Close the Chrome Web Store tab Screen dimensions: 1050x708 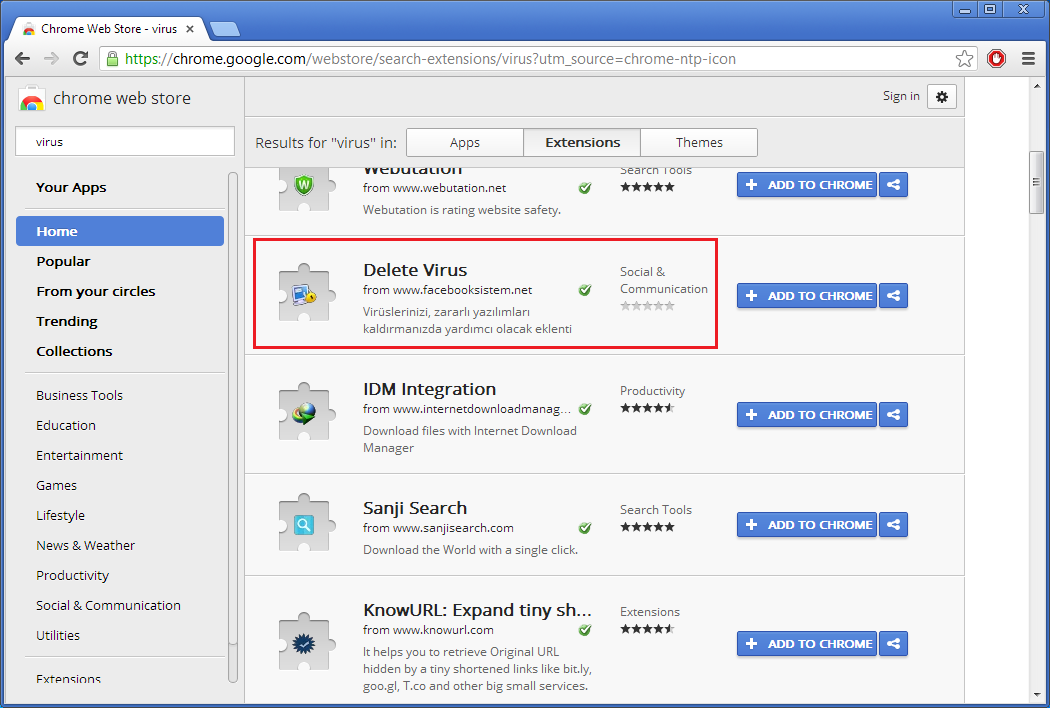point(190,29)
